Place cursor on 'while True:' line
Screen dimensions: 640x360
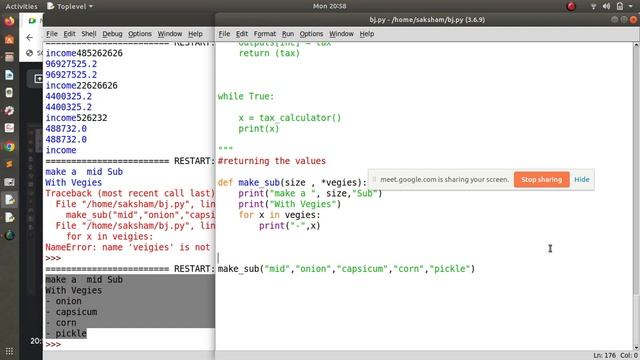tap(246, 96)
